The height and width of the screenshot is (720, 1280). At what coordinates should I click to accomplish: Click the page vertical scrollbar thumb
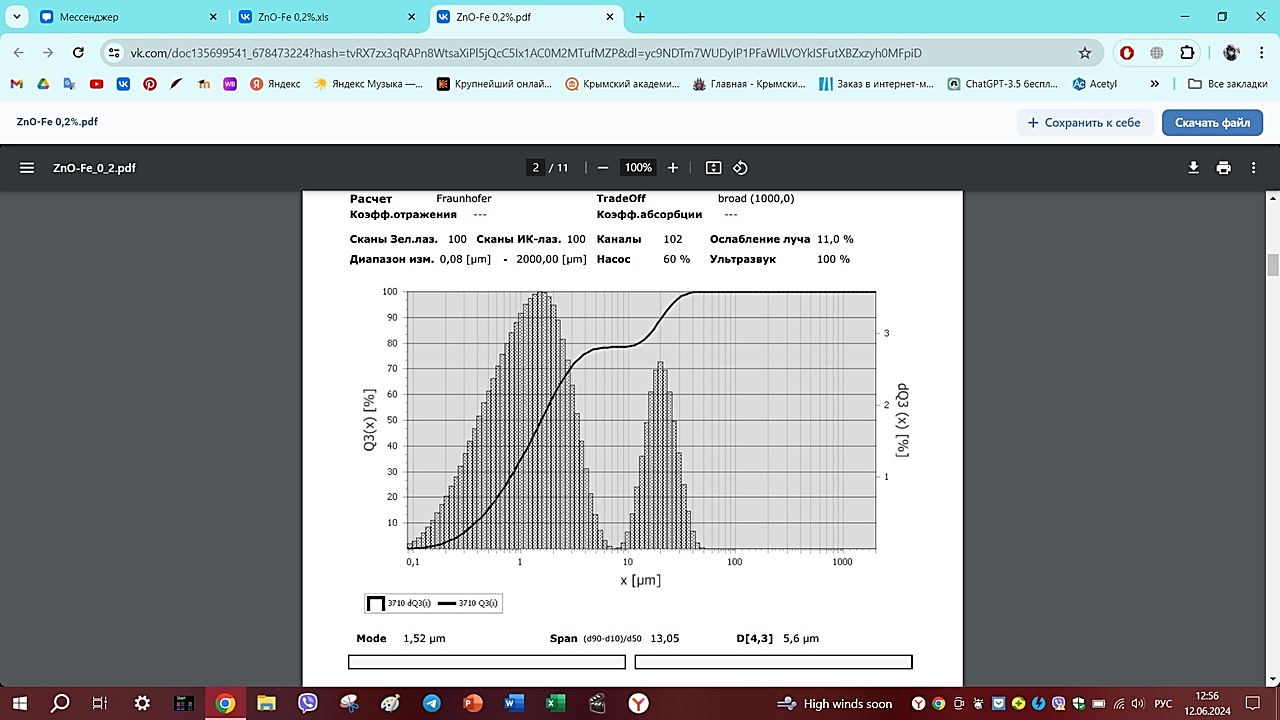tap(1273, 265)
